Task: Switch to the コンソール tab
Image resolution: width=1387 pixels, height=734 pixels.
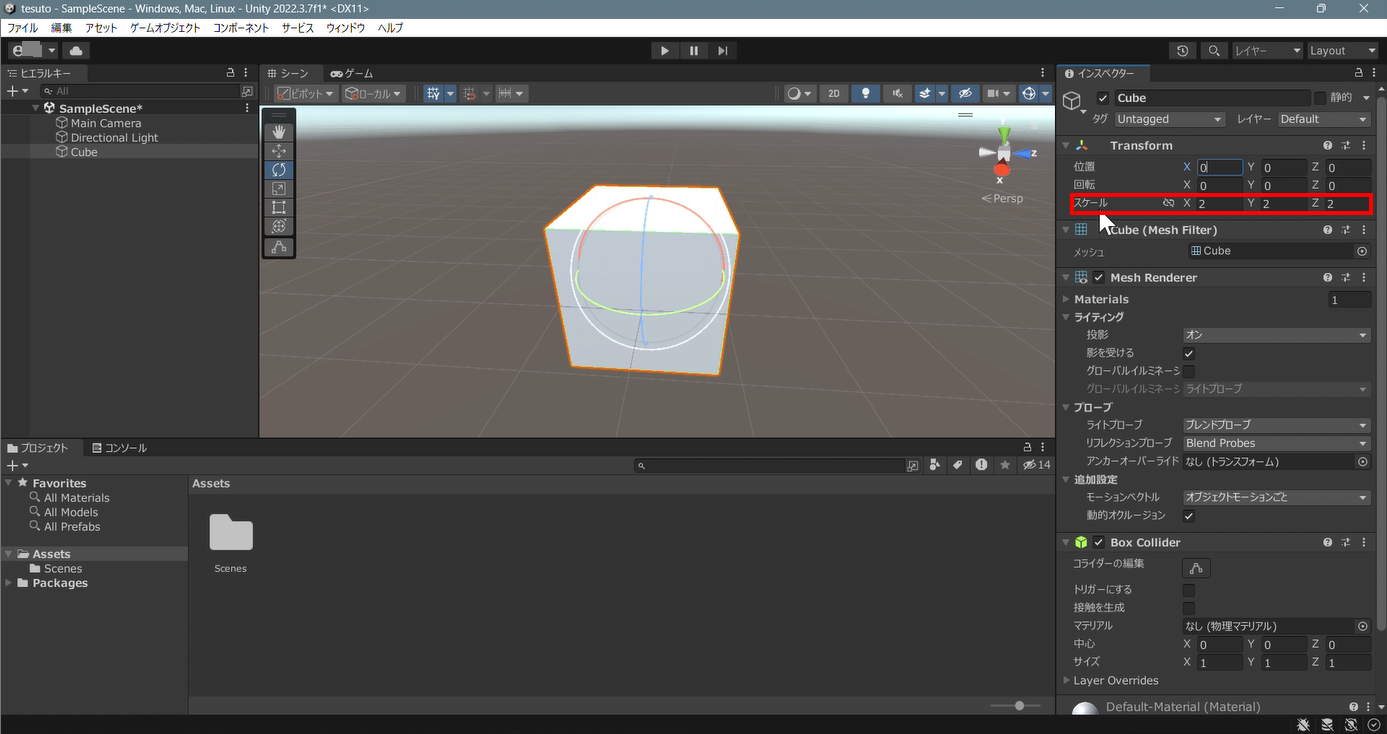Action: 119,448
